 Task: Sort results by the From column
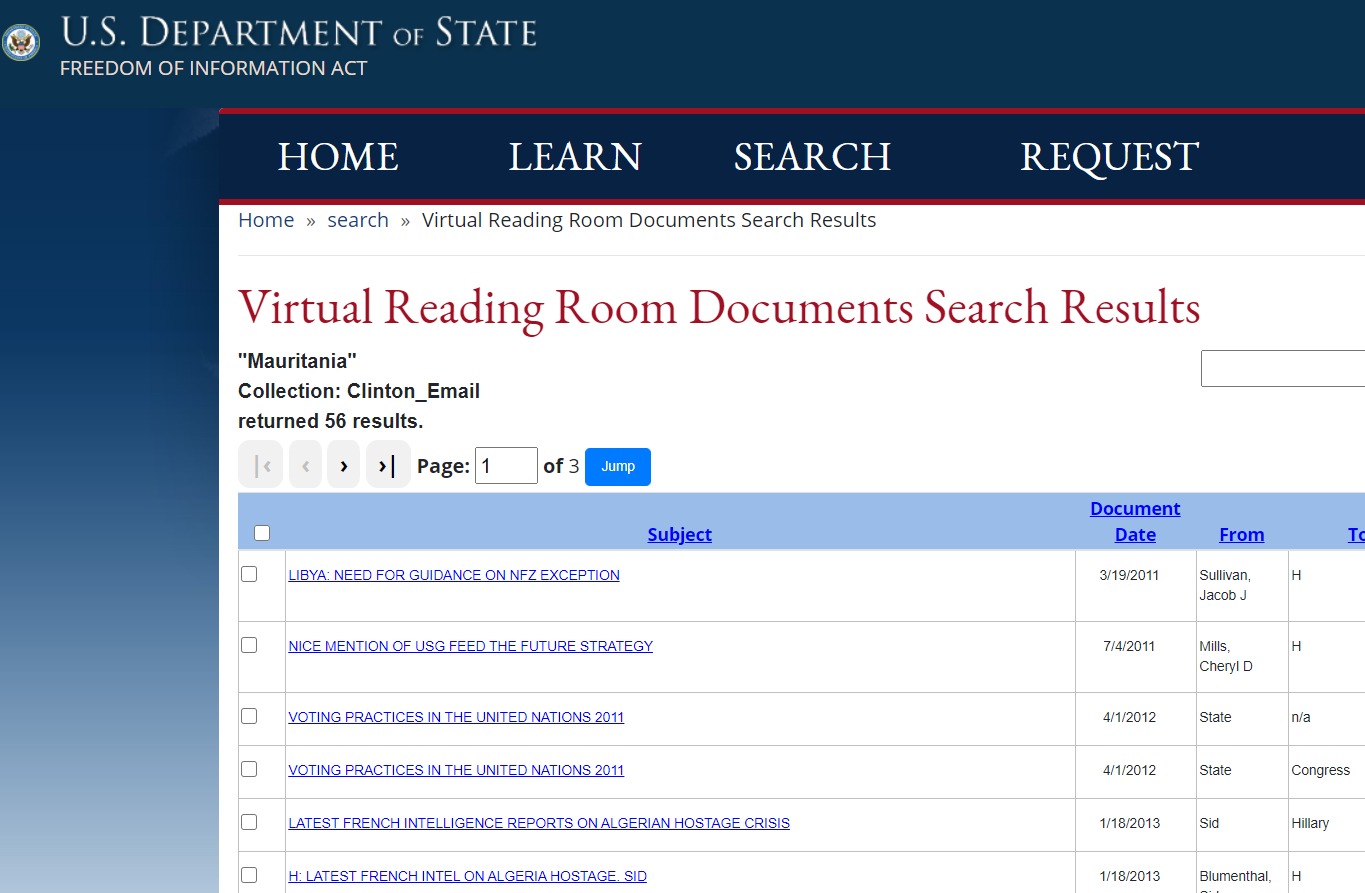click(x=1241, y=534)
